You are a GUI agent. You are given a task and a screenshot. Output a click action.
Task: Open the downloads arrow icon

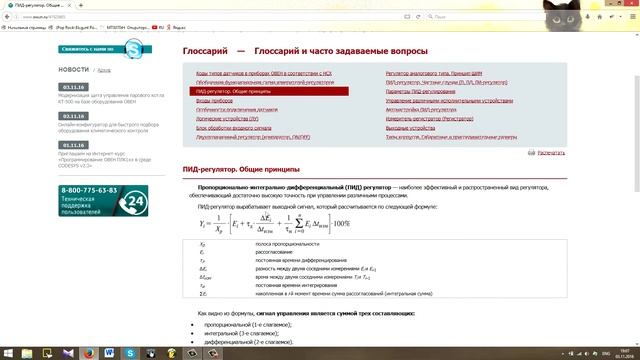pos(587,17)
